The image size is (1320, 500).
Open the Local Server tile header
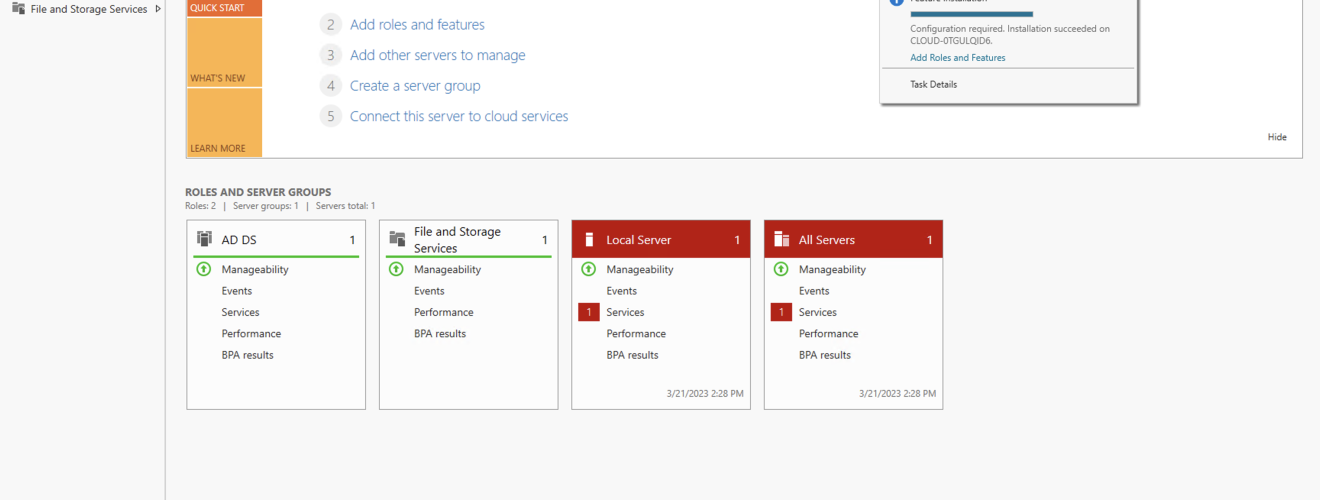point(661,240)
